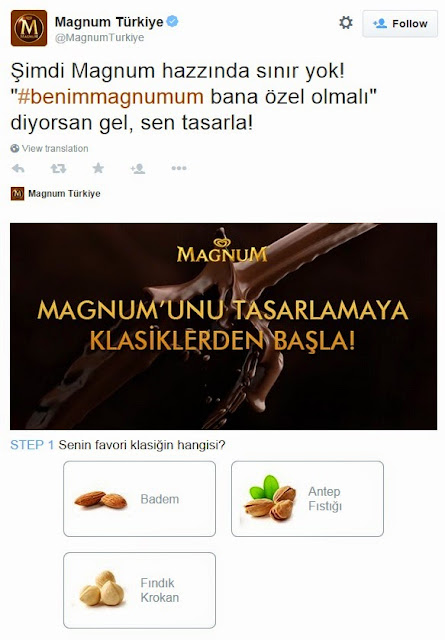Open the gear settings menu
Image resolution: width=445 pixels, height=640 pixels.
pos(346,22)
